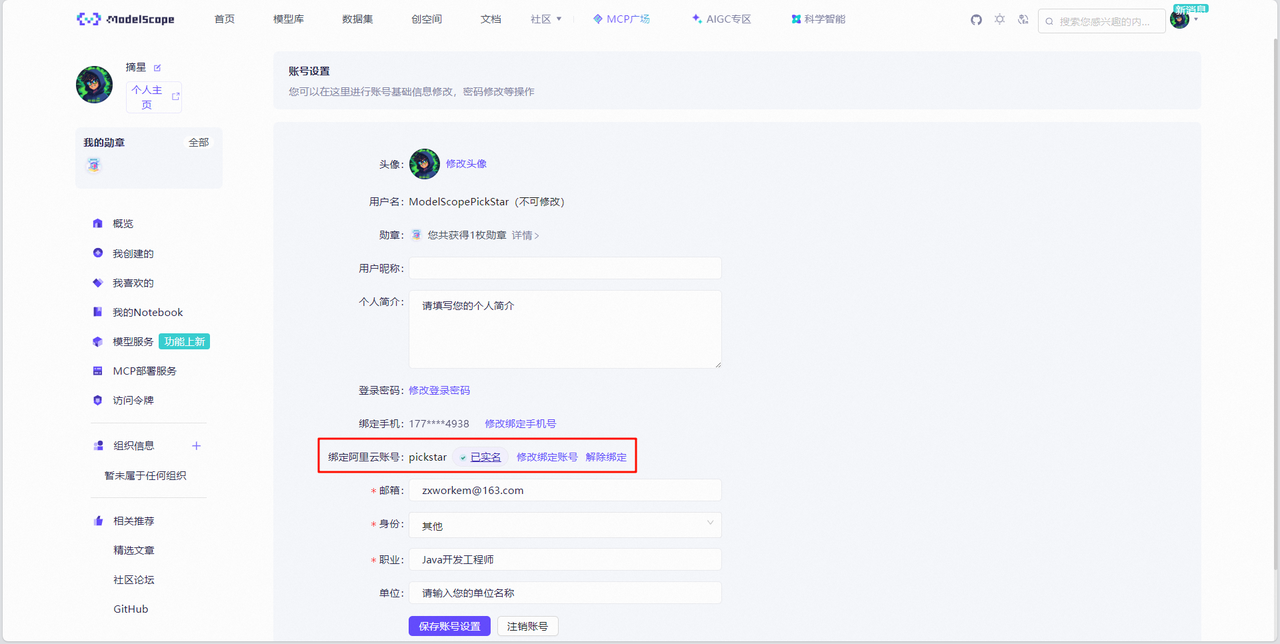Switch site language via translate icon

1023,20
